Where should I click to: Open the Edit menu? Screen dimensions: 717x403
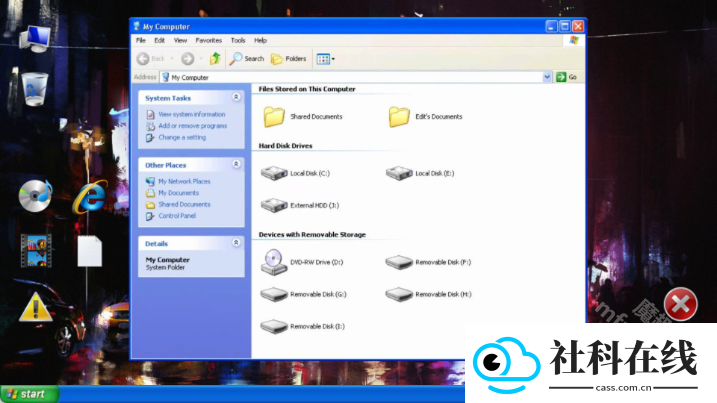point(159,40)
